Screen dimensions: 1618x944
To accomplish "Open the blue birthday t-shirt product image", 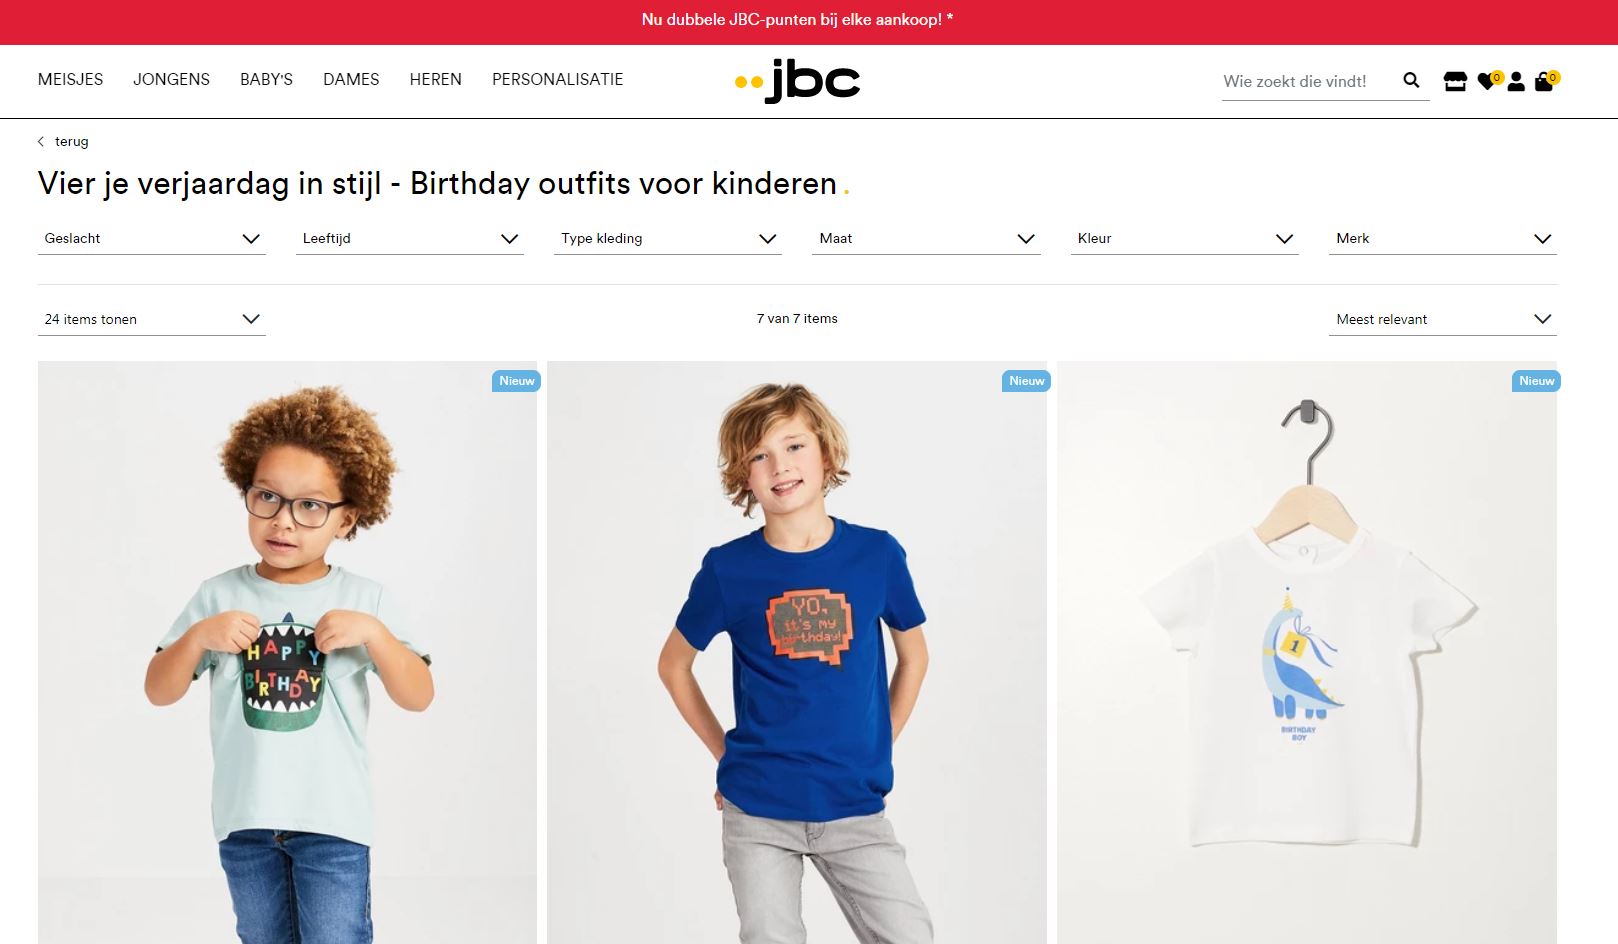I will (x=797, y=652).
